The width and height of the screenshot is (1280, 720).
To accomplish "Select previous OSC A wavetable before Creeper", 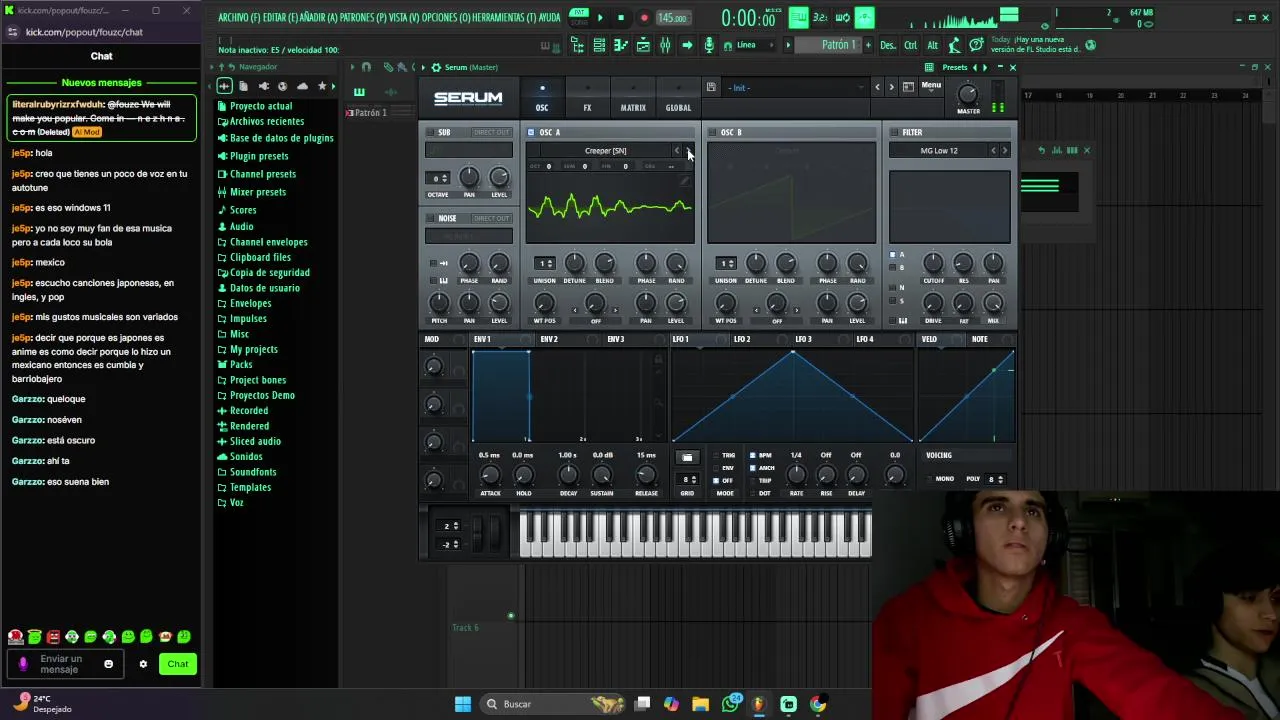I will pyautogui.click(x=677, y=151).
